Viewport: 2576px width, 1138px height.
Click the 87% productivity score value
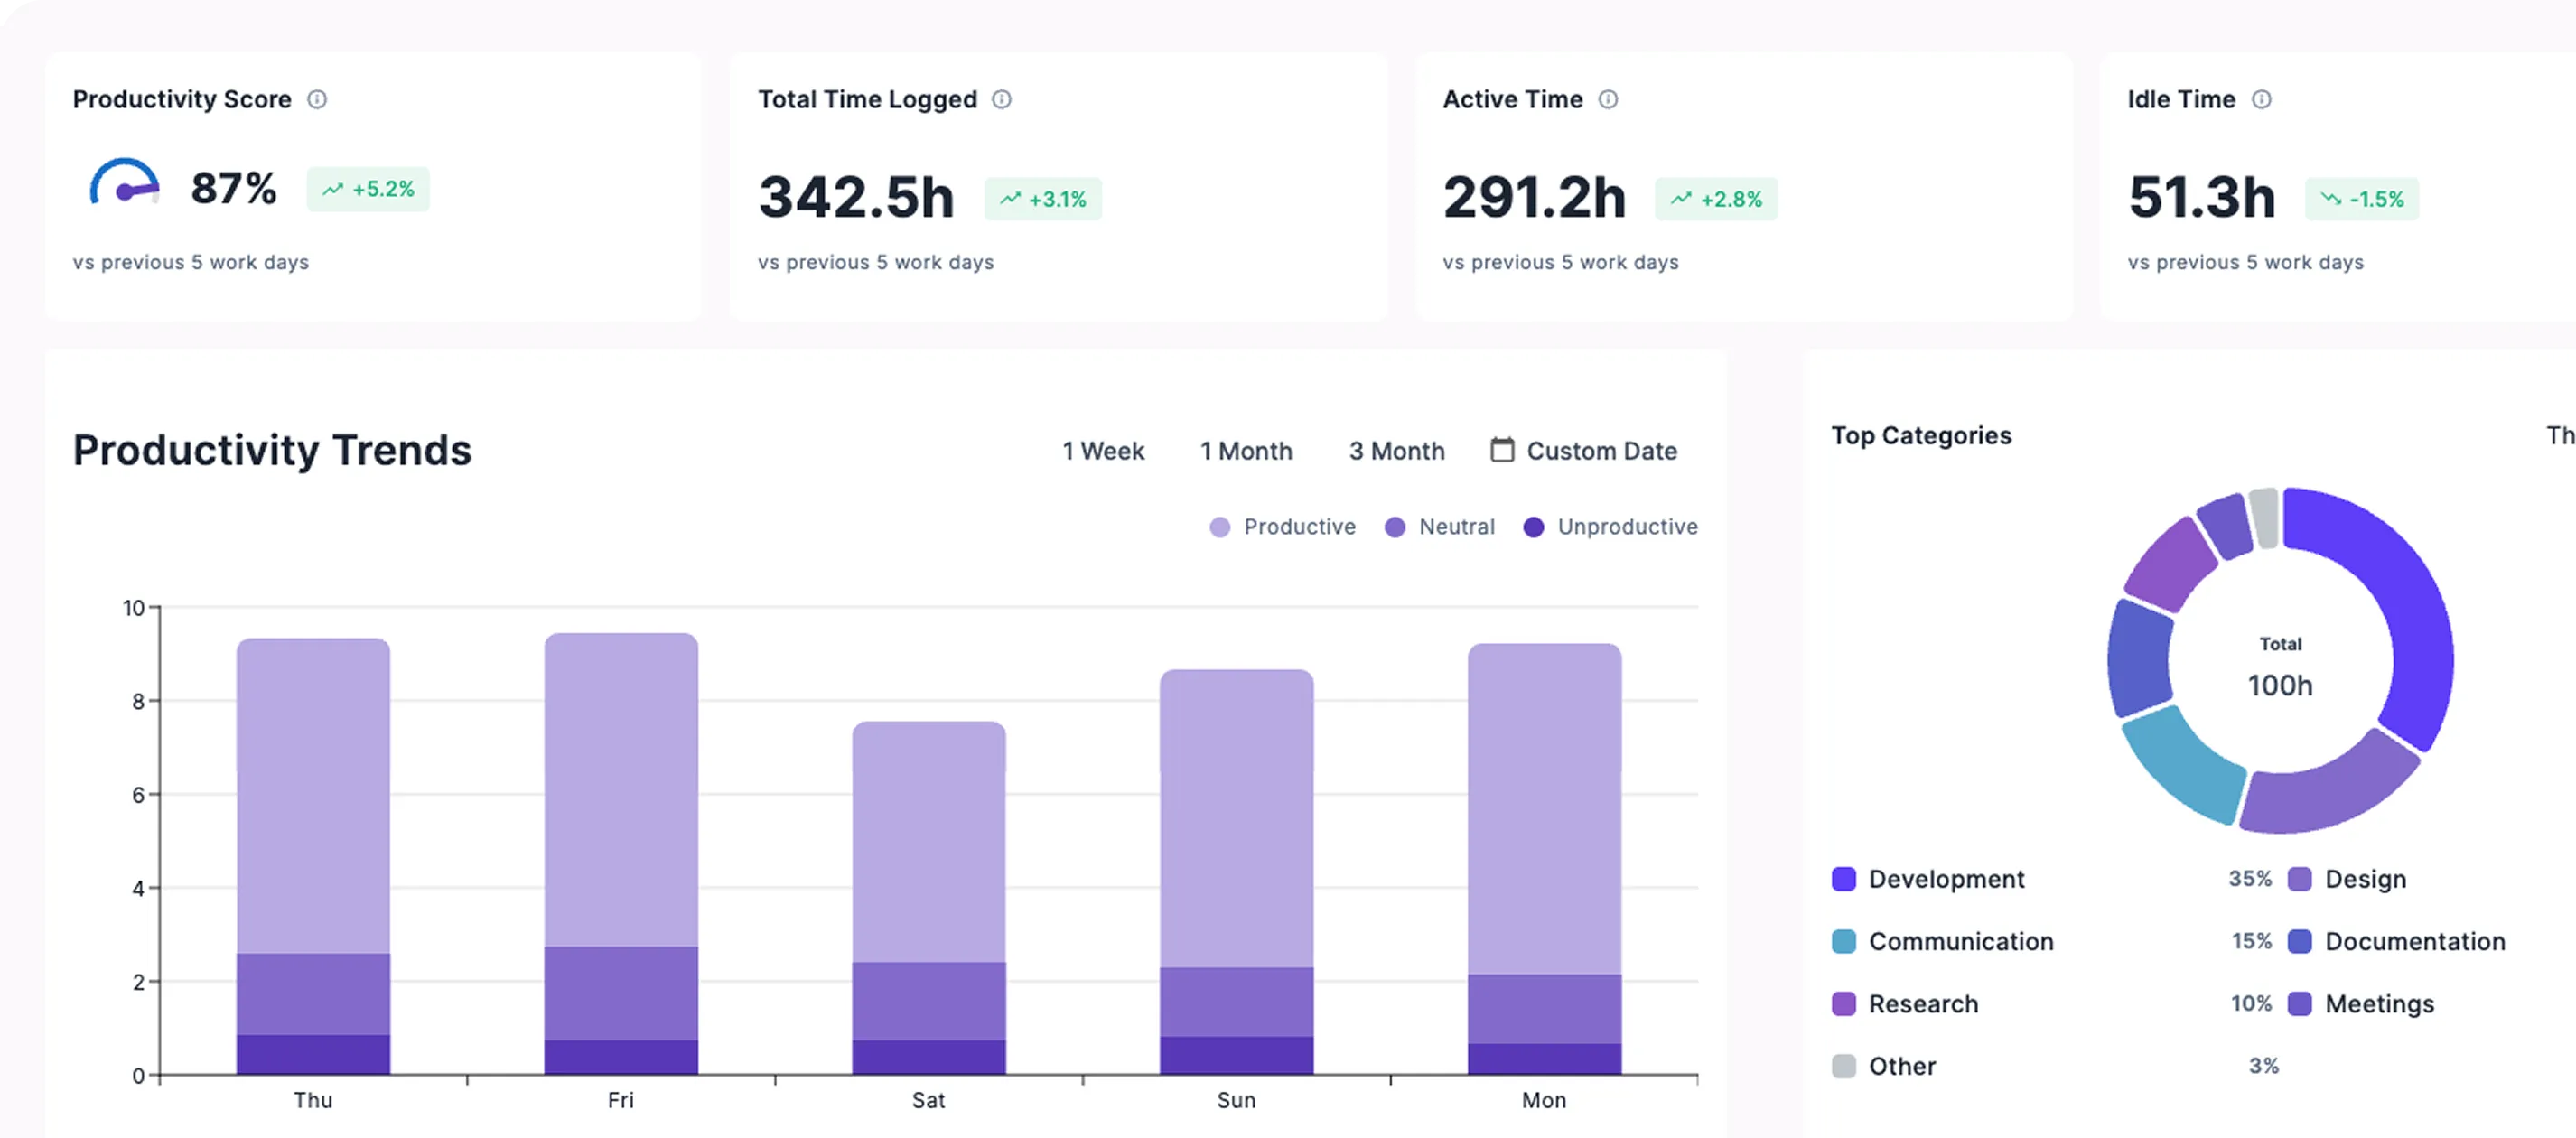pos(234,188)
